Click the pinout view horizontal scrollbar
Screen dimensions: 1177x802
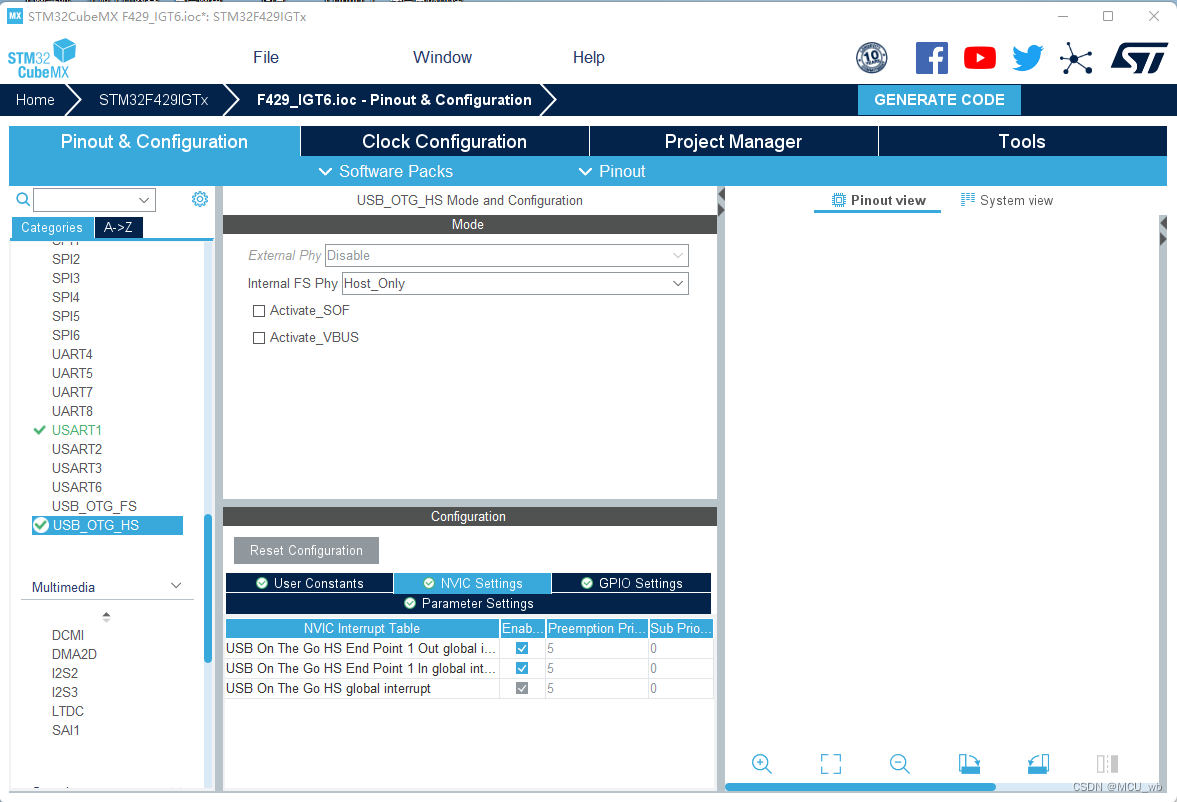[x=860, y=787]
